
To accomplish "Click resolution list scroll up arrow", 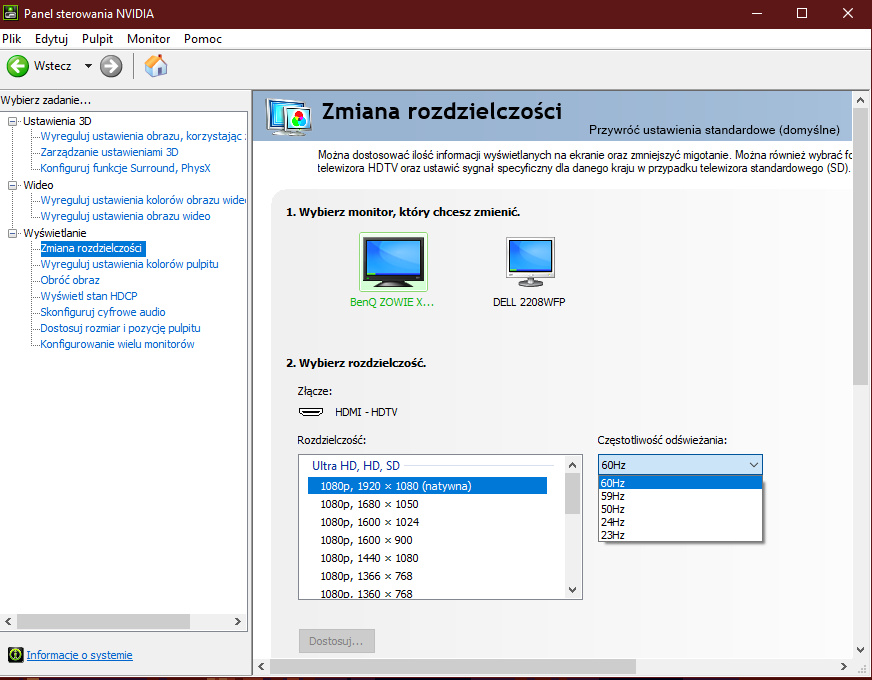I will click(573, 465).
